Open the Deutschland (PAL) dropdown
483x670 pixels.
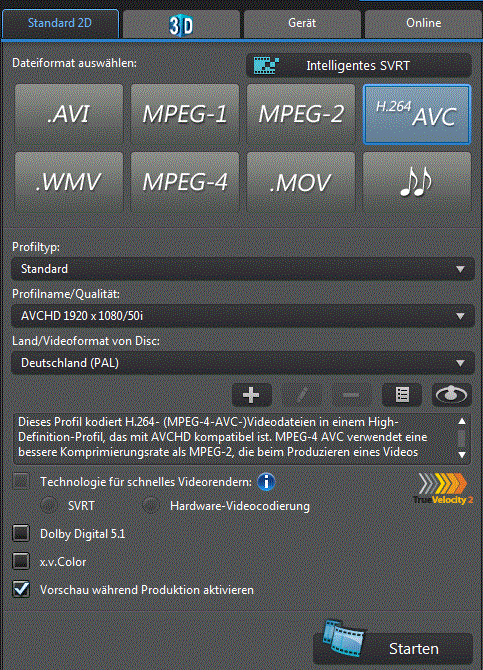point(243,363)
